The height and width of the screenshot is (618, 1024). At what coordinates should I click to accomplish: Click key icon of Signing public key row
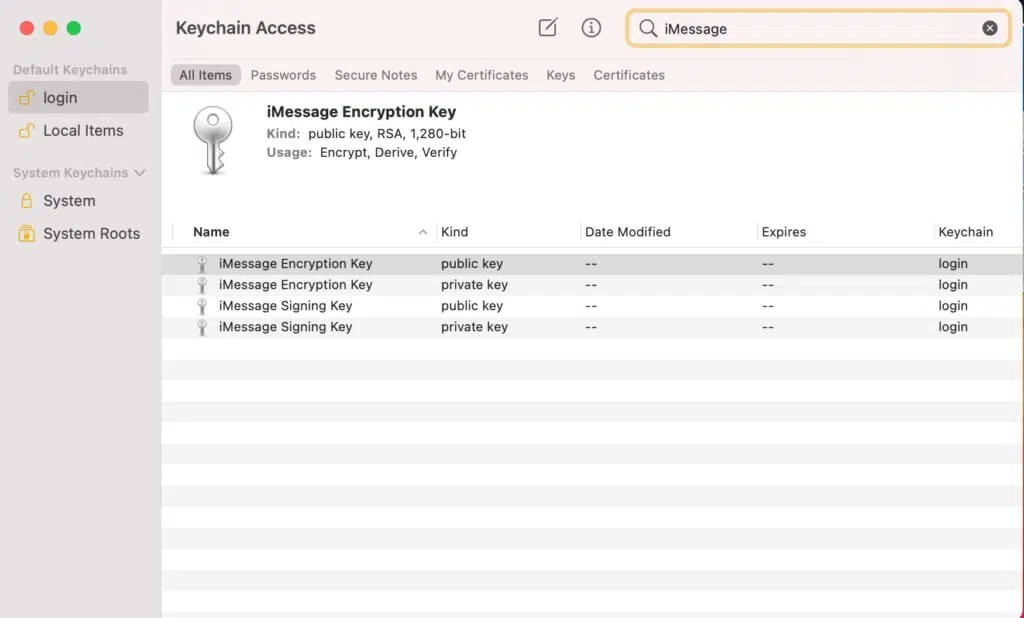[x=202, y=306]
